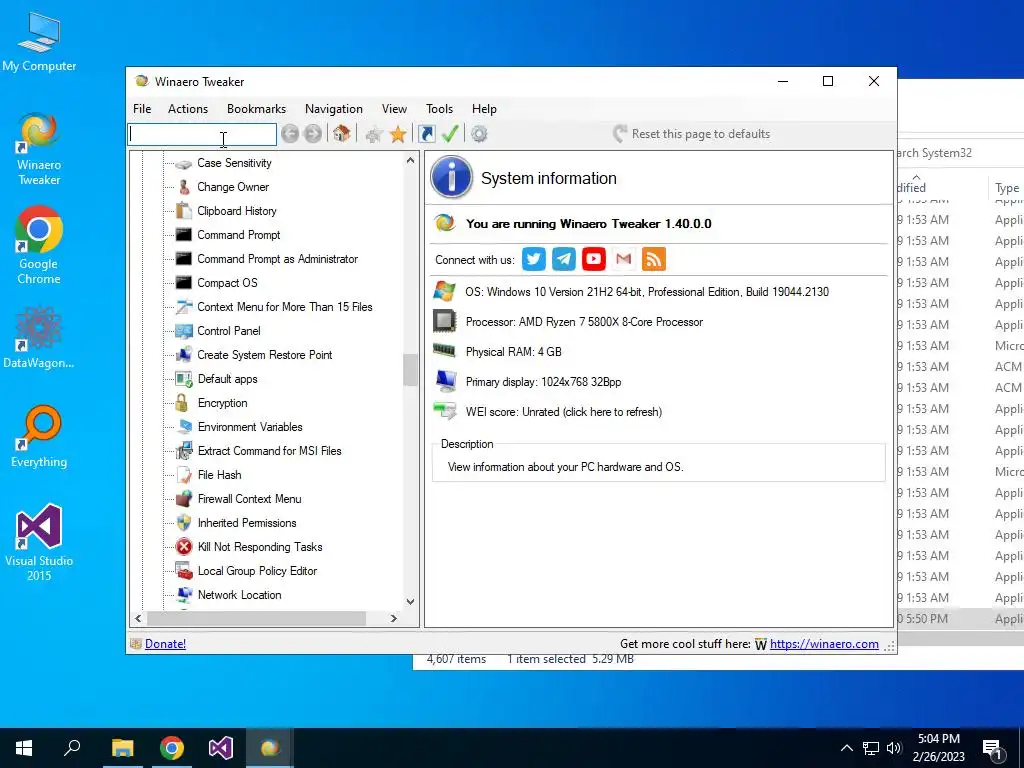
Task: Select Visual Studio 2015 desktop icon
Action: pyautogui.click(x=39, y=542)
